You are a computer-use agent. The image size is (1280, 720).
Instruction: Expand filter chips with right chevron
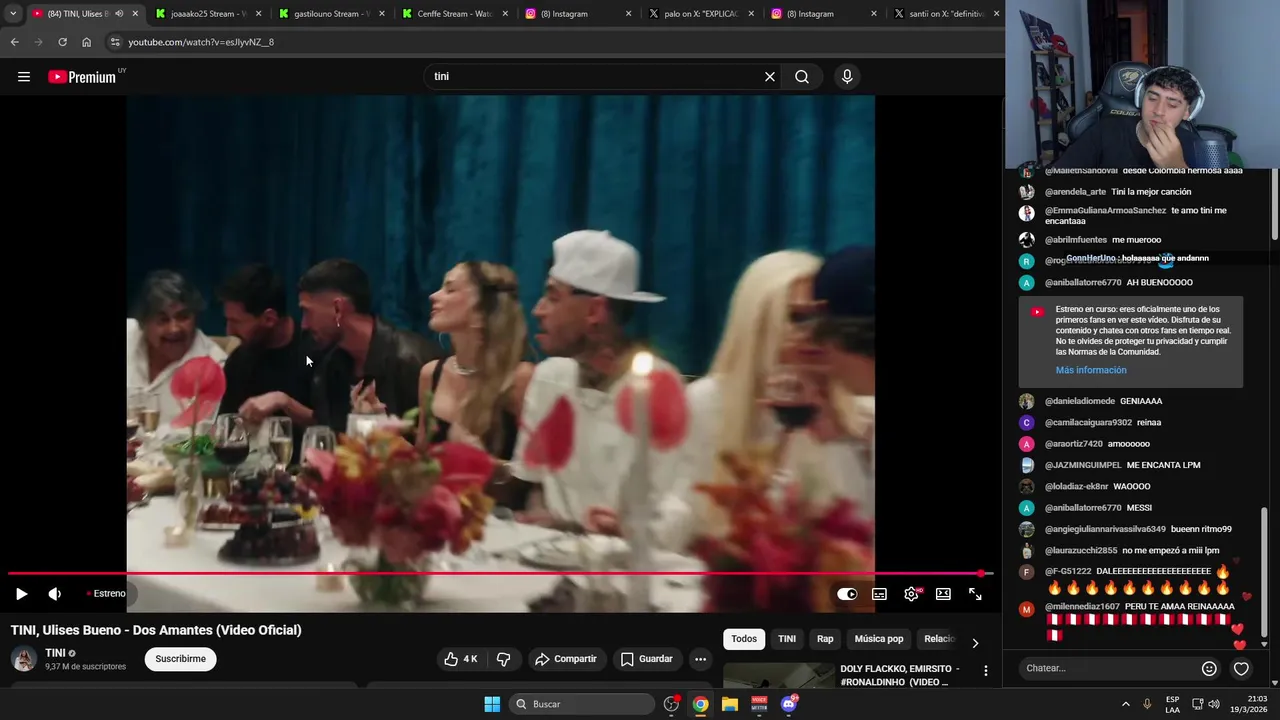pyautogui.click(x=975, y=642)
